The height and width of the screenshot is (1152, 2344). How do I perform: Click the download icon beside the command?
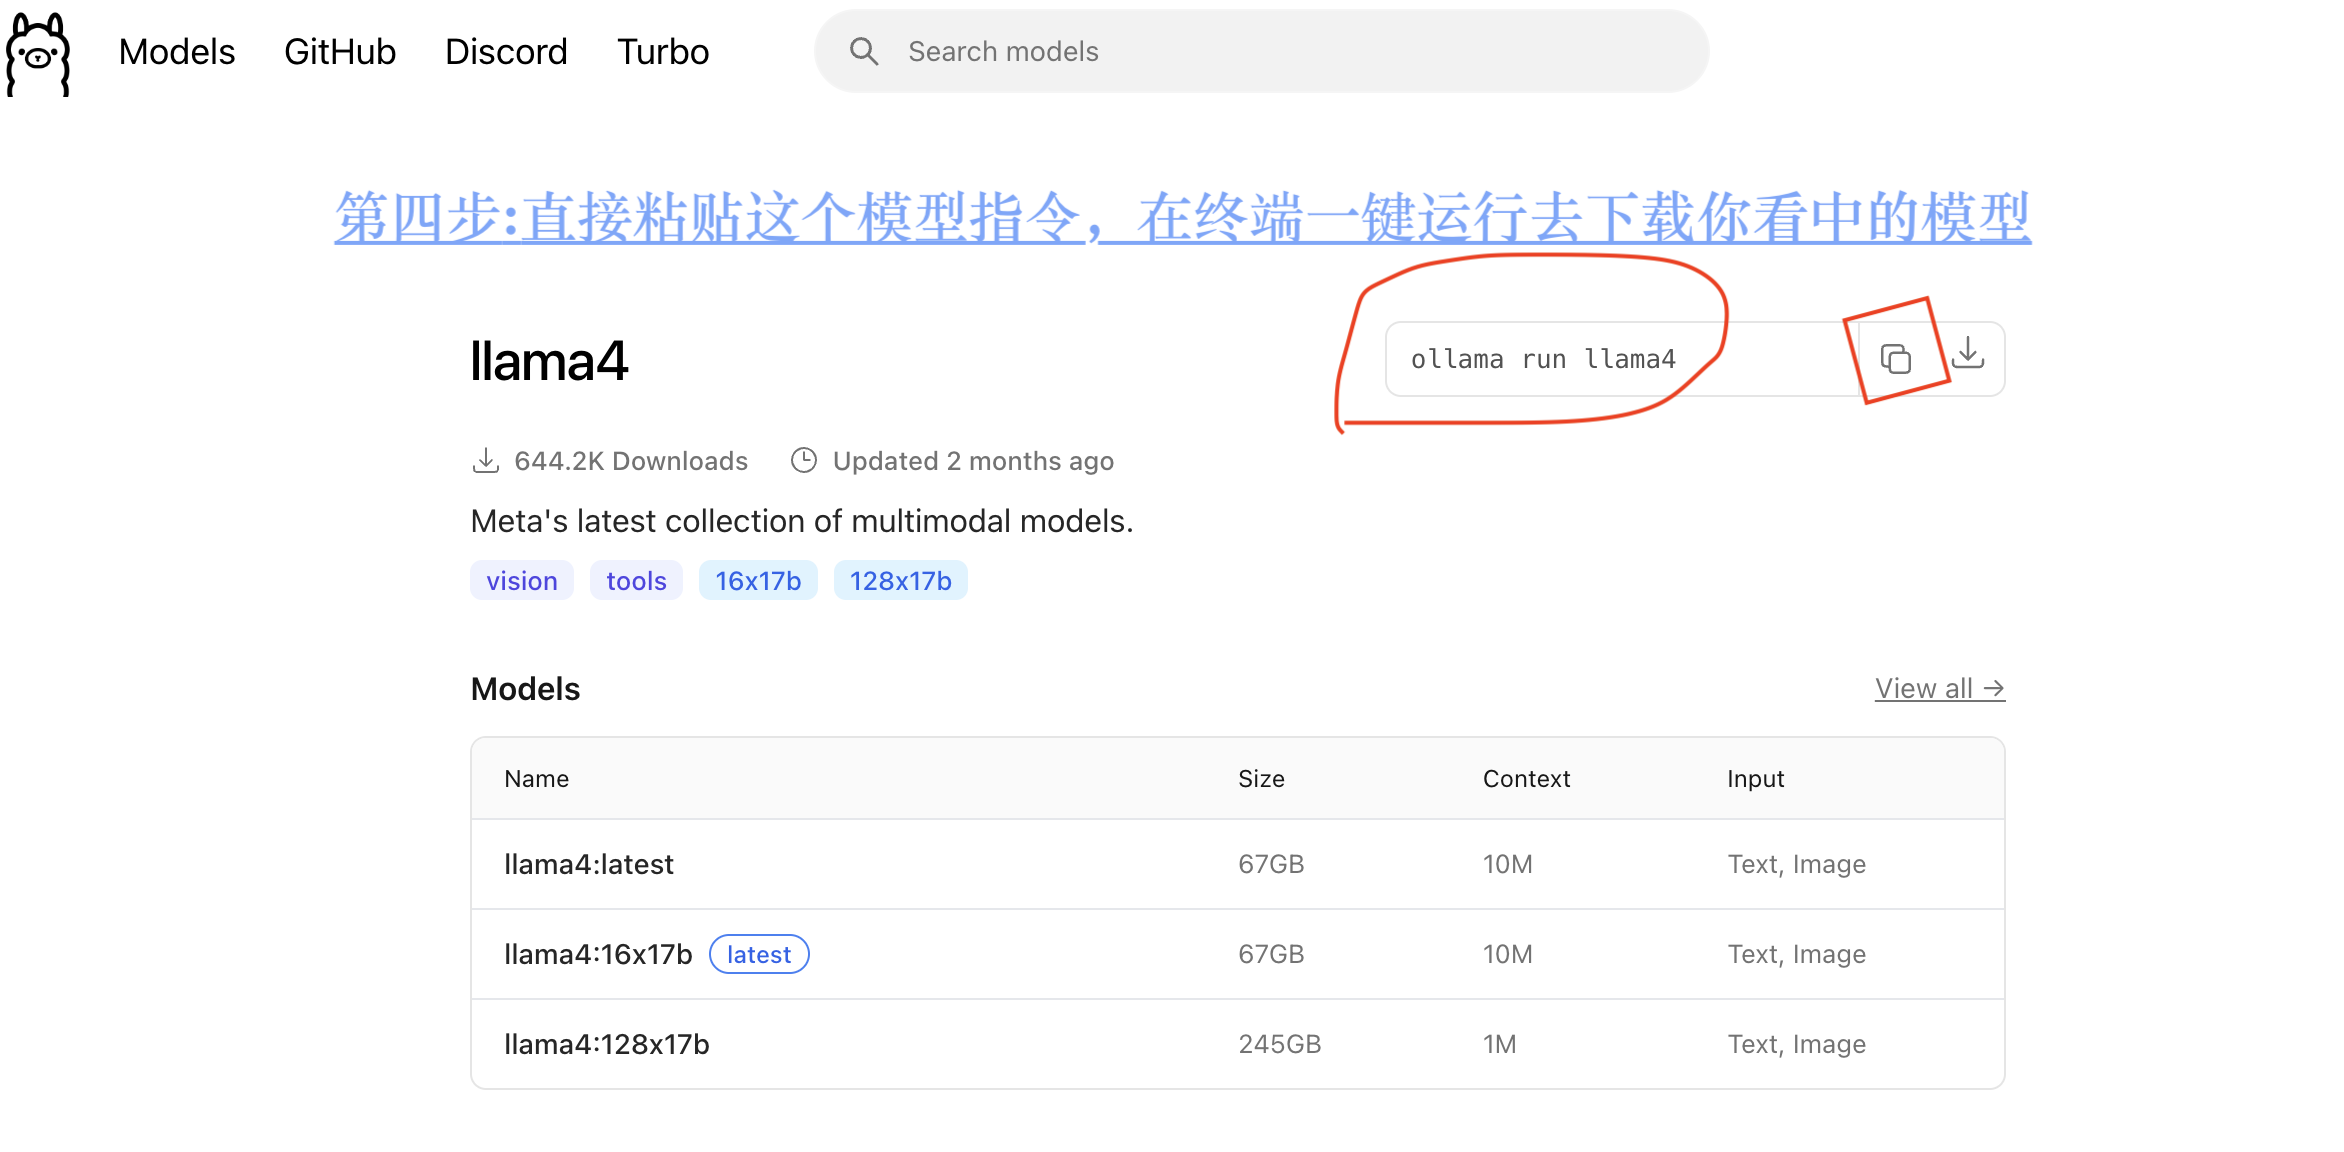(1968, 353)
